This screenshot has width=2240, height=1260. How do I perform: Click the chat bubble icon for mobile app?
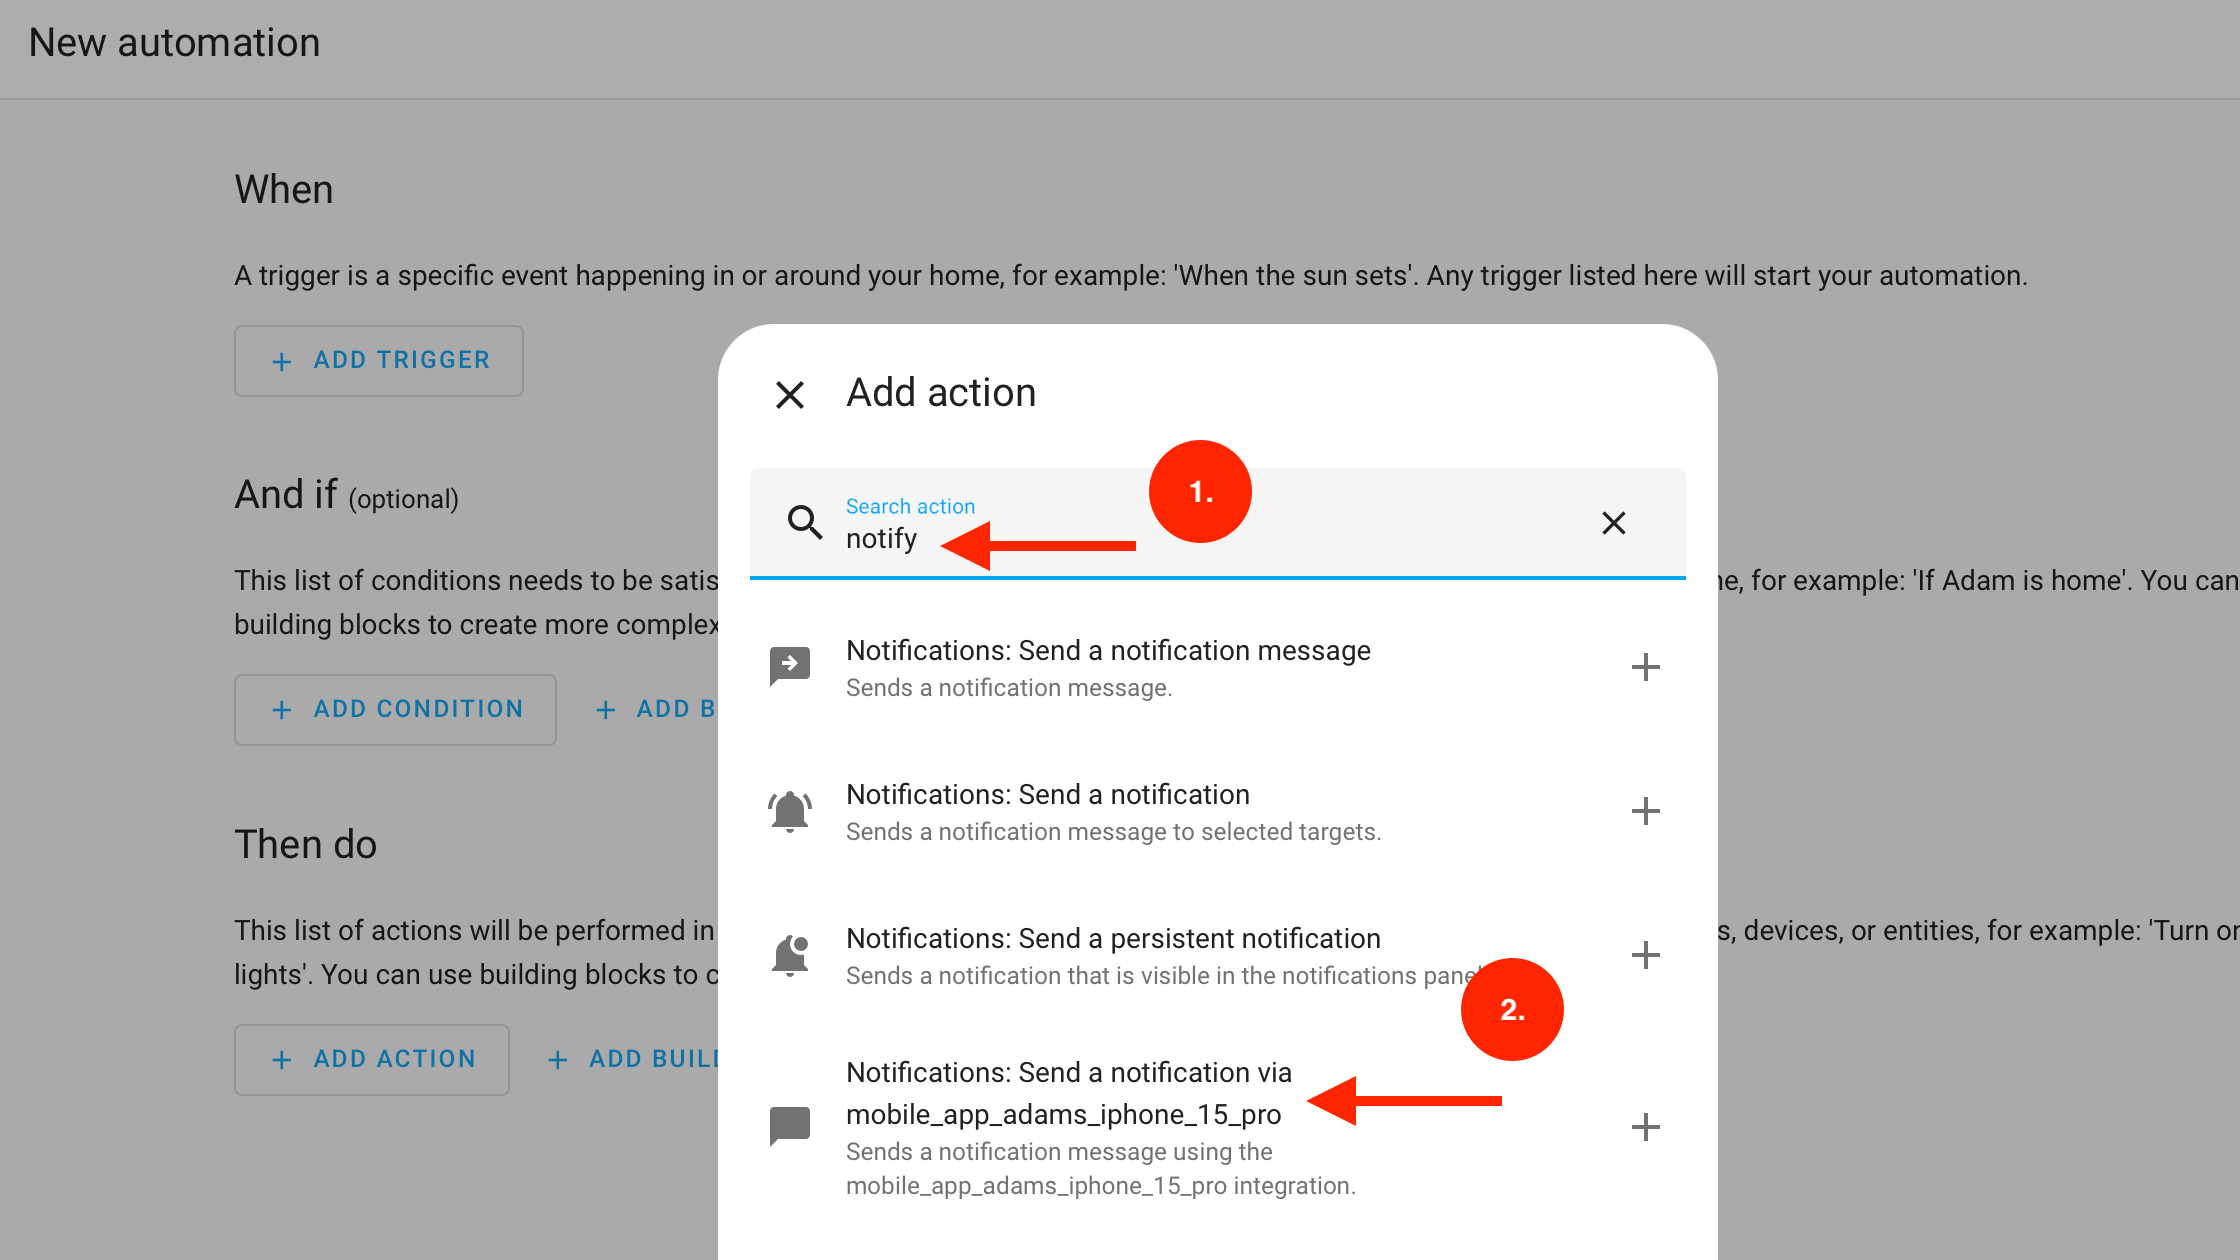coord(789,1127)
